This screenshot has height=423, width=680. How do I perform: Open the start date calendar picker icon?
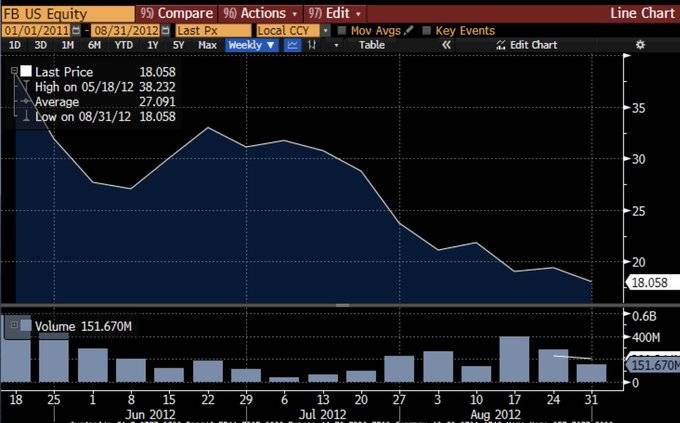[x=76, y=31]
